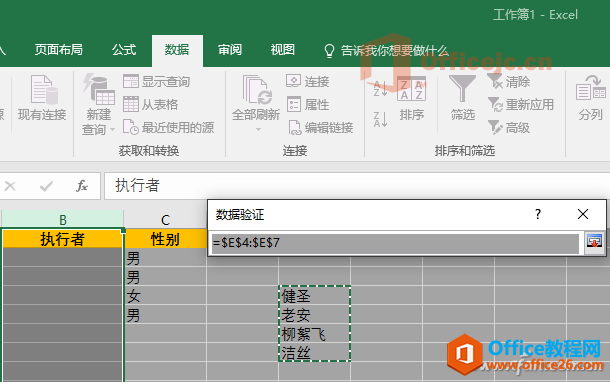Expand the collapsed 数据验证 dialog
Screen dimensions: 610x382
coord(594,242)
